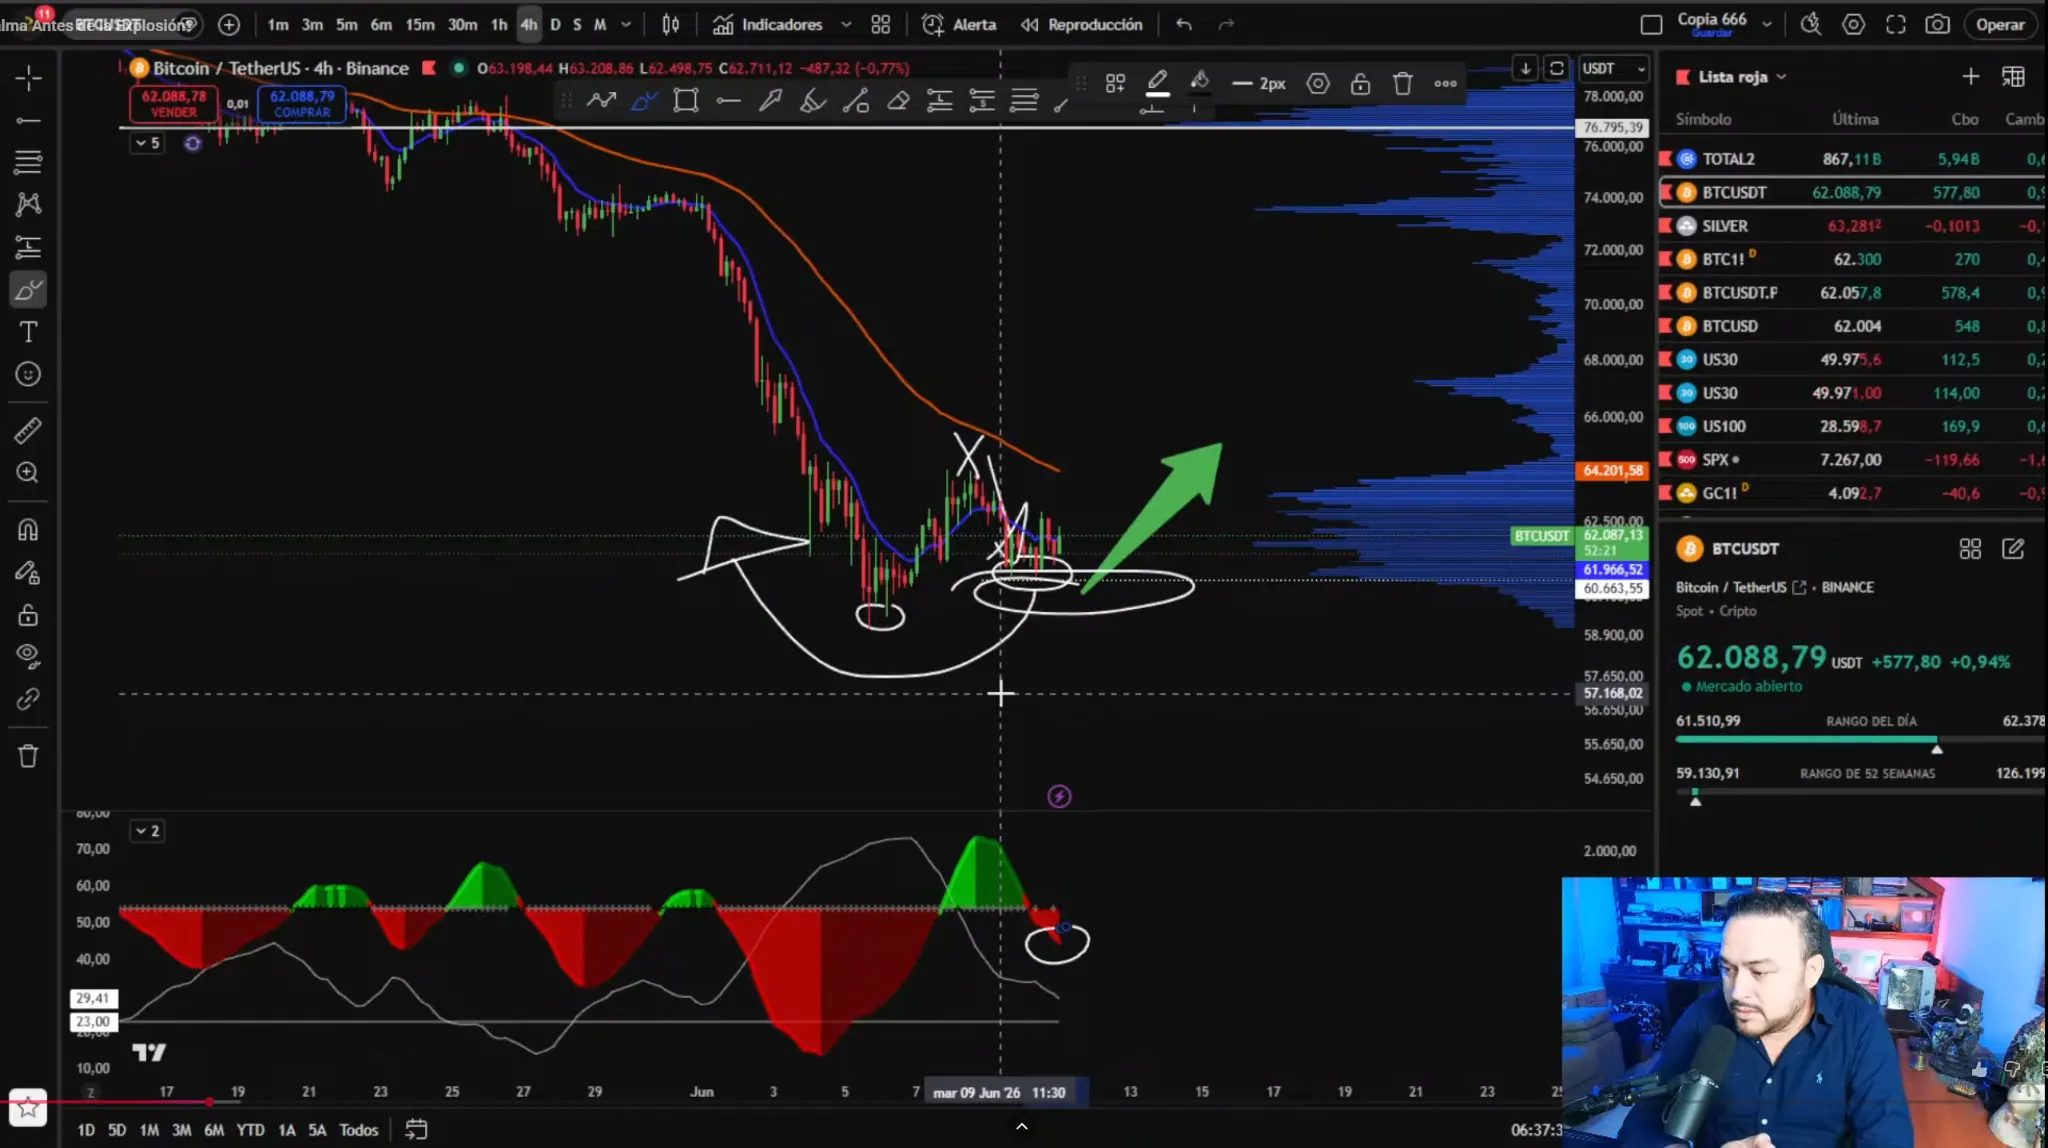
Task: Open the trend line tools
Action: (28, 120)
